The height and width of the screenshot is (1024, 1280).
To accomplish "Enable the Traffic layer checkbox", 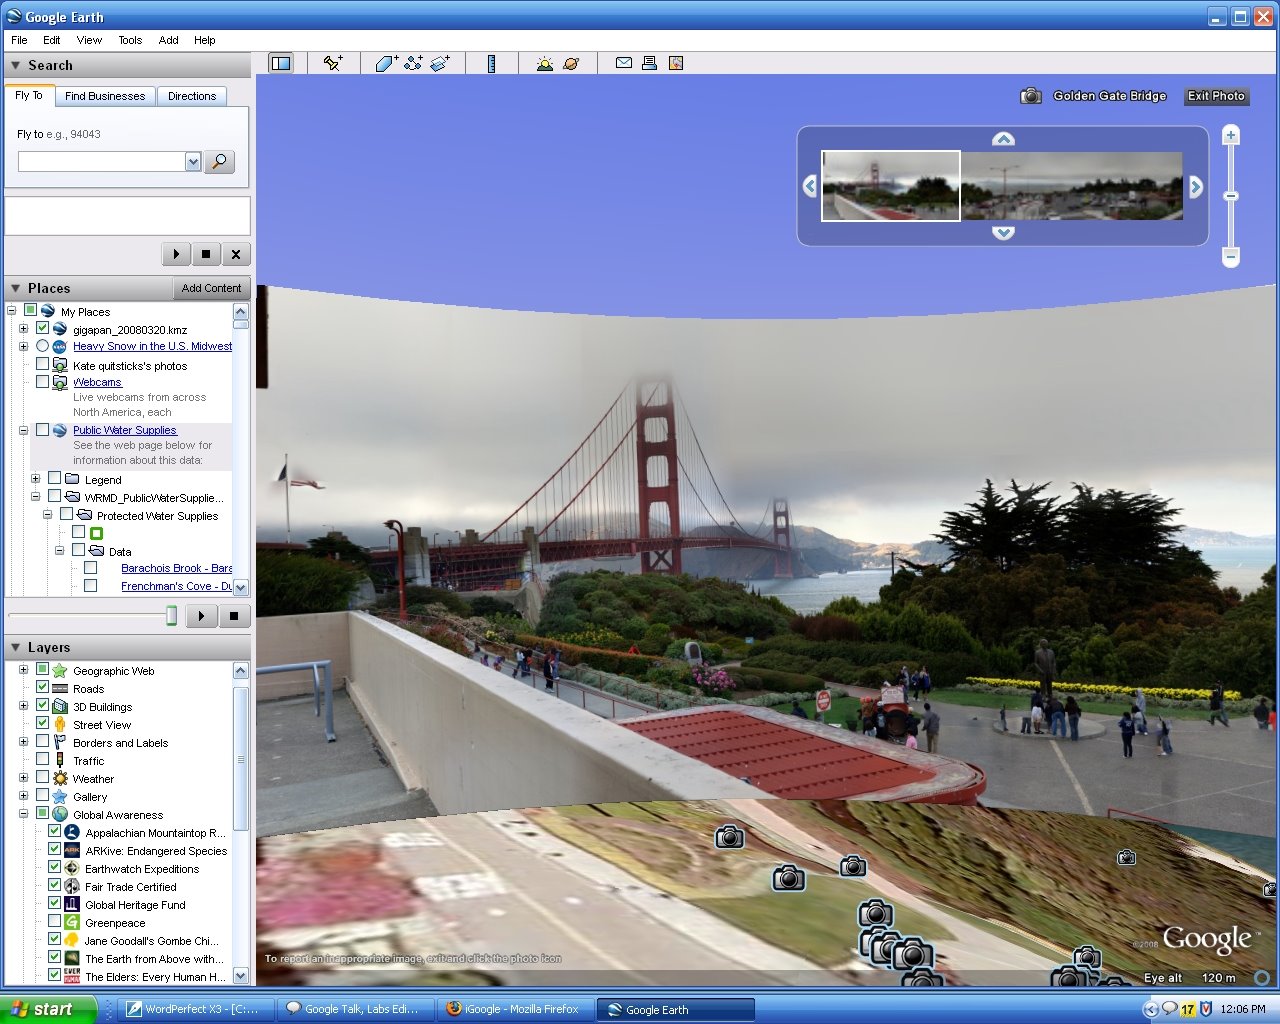I will click(x=42, y=759).
